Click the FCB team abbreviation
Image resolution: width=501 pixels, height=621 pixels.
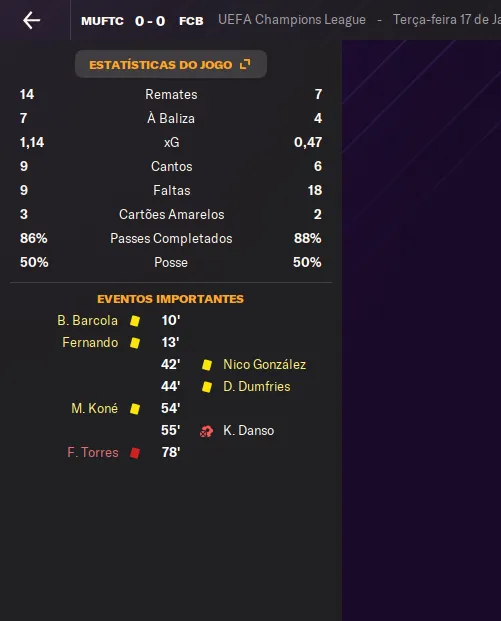click(x=191, y=21)
